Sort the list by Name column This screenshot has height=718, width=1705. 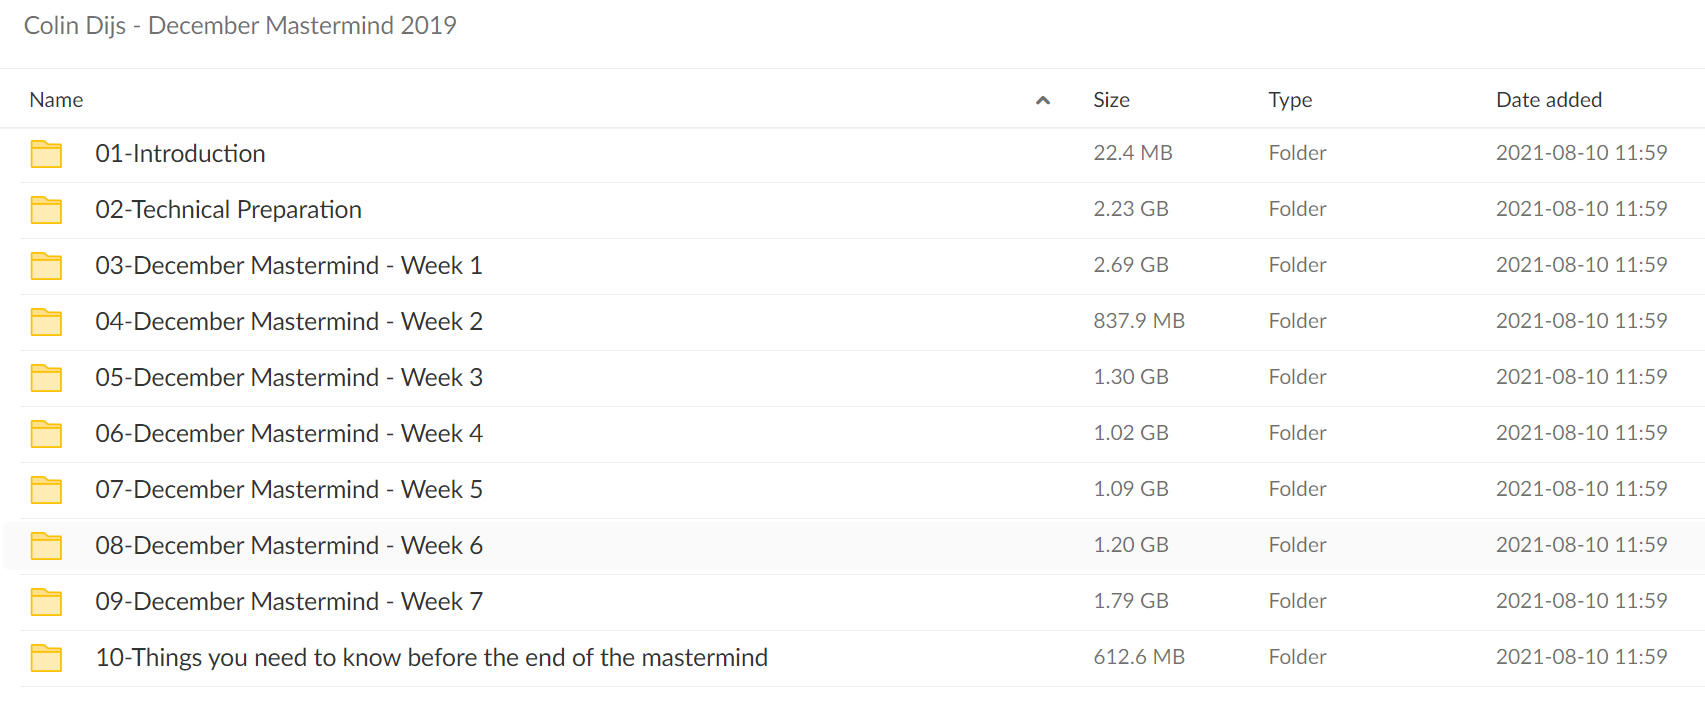pyautogui.click(x=56, y=100)
